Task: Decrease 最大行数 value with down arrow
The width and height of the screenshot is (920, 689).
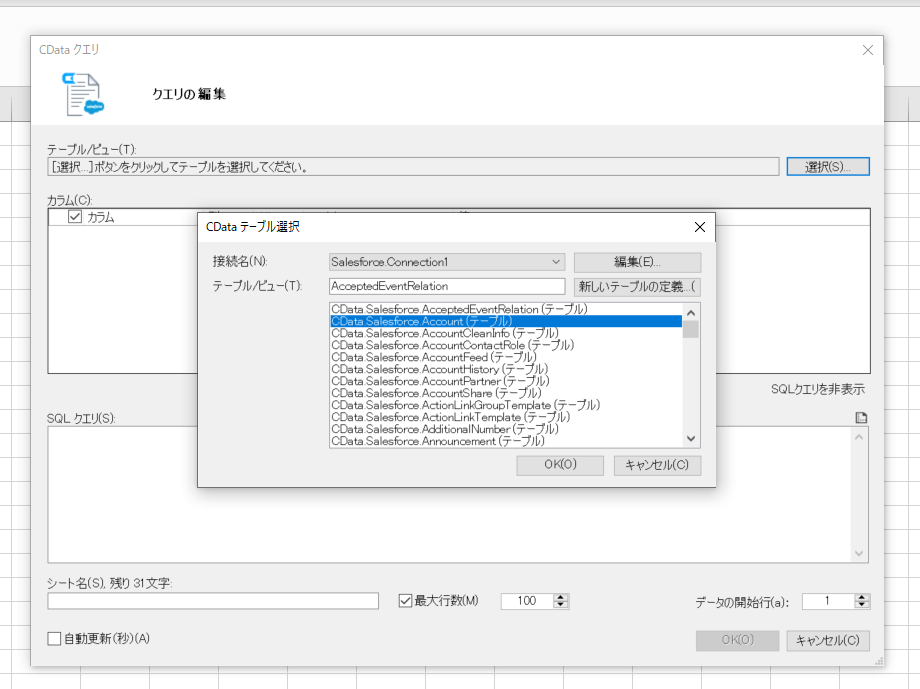Action: [561, 604]
